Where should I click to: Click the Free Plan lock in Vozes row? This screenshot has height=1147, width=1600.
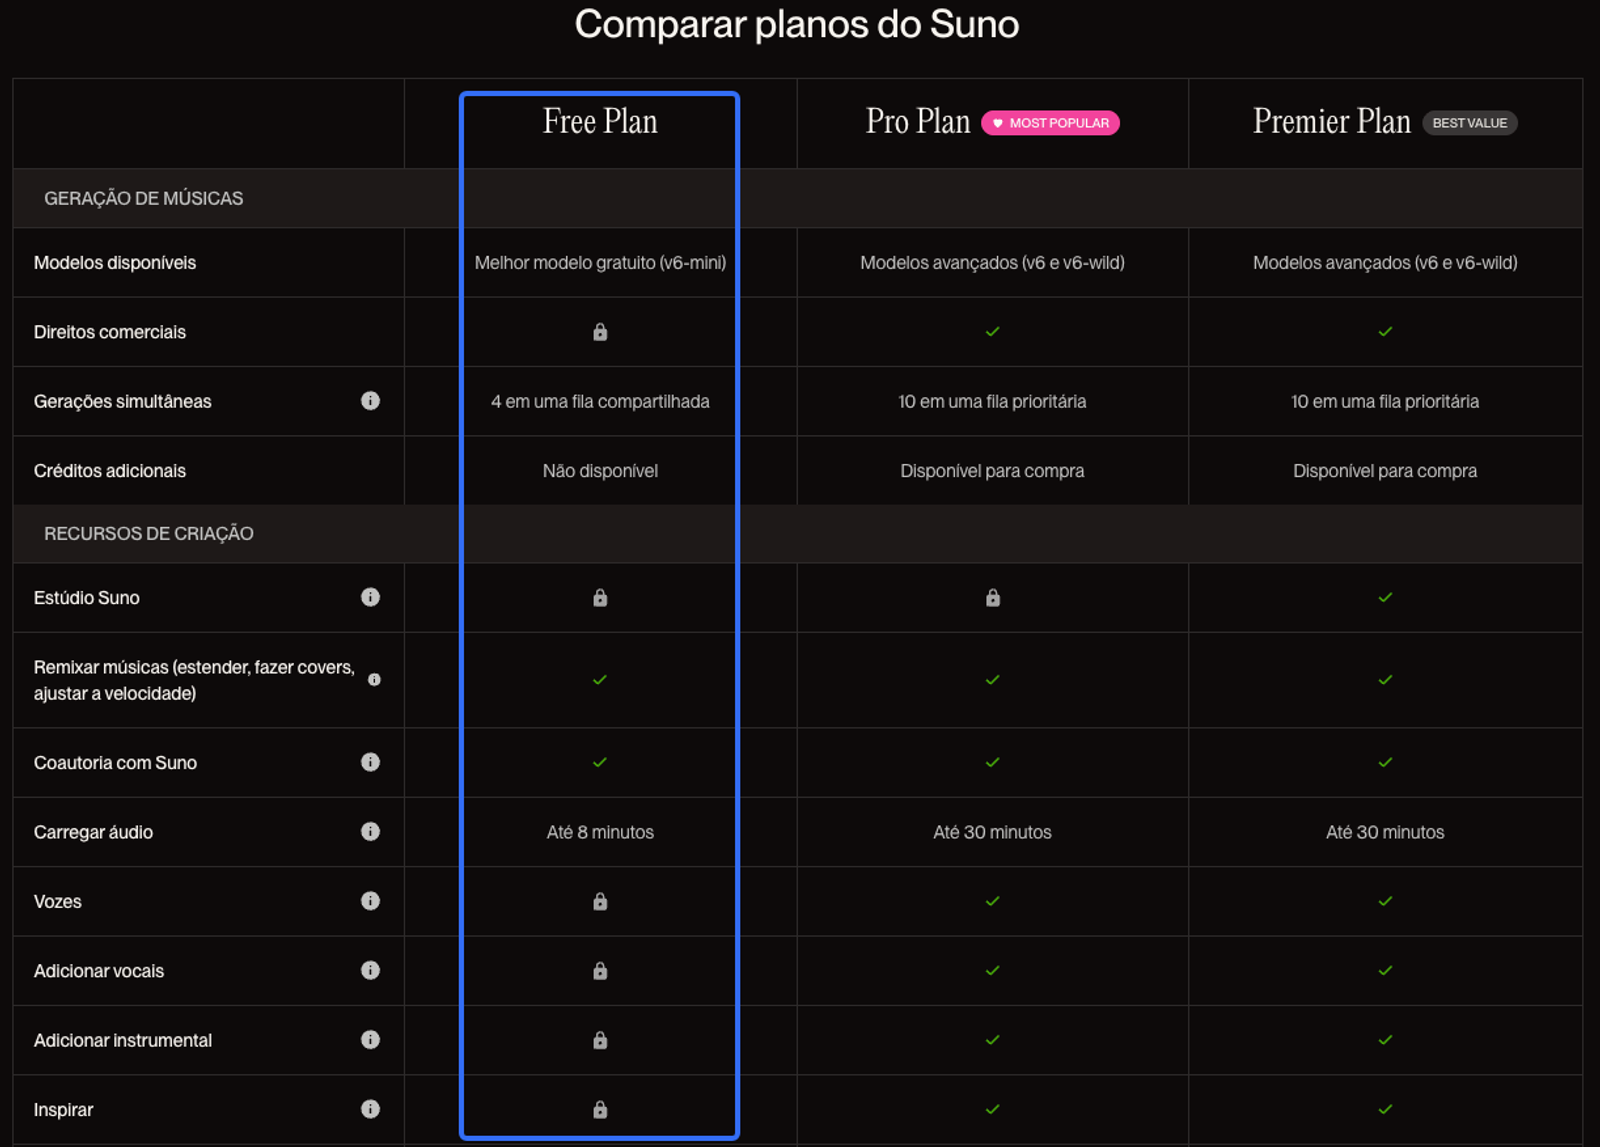tap(600, 902)
